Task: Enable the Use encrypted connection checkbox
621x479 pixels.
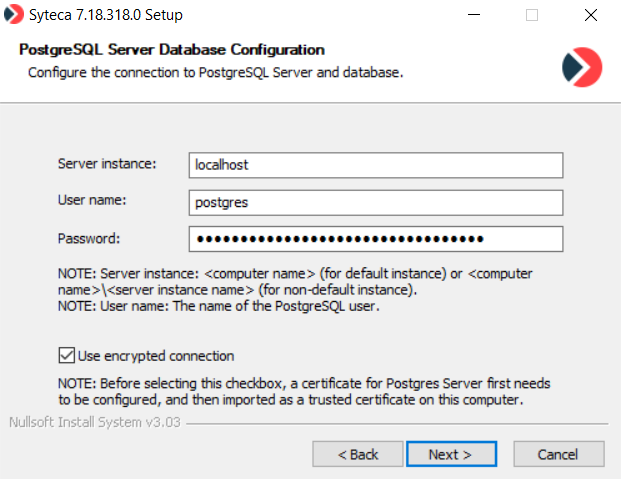Action: click(67, 355)
